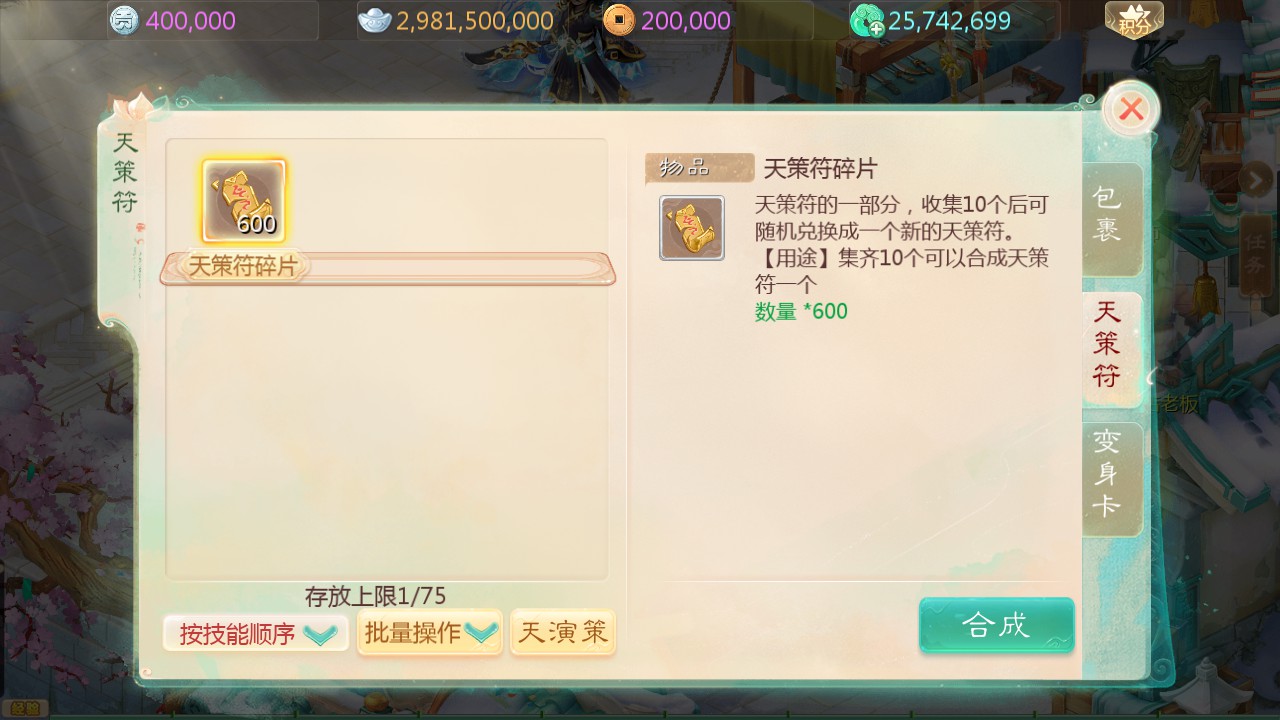Click the 经验 icon at bottom-left corner

click(x=25, y=708)
